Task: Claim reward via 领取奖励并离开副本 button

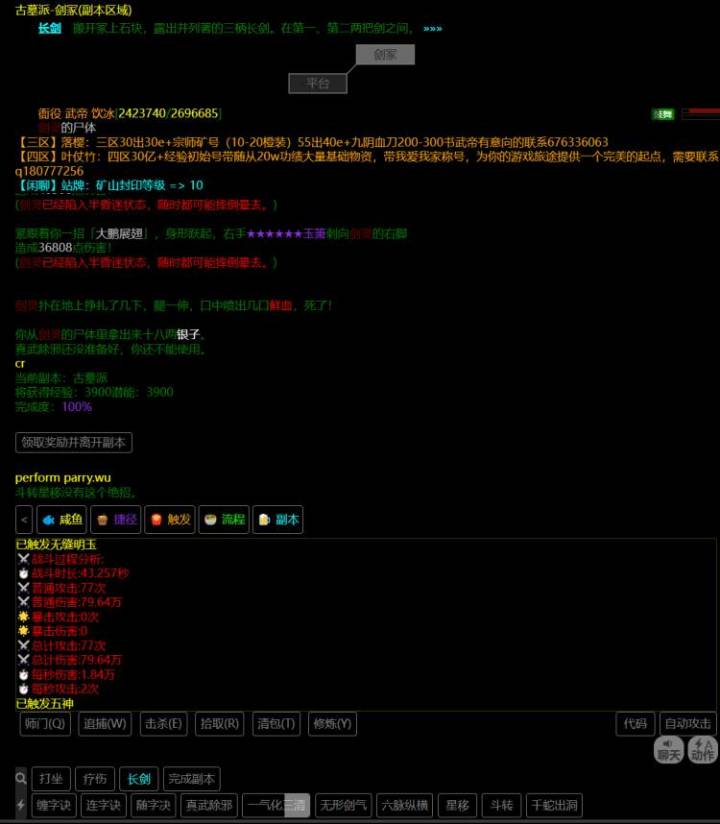Action: [x=74, y=442]
